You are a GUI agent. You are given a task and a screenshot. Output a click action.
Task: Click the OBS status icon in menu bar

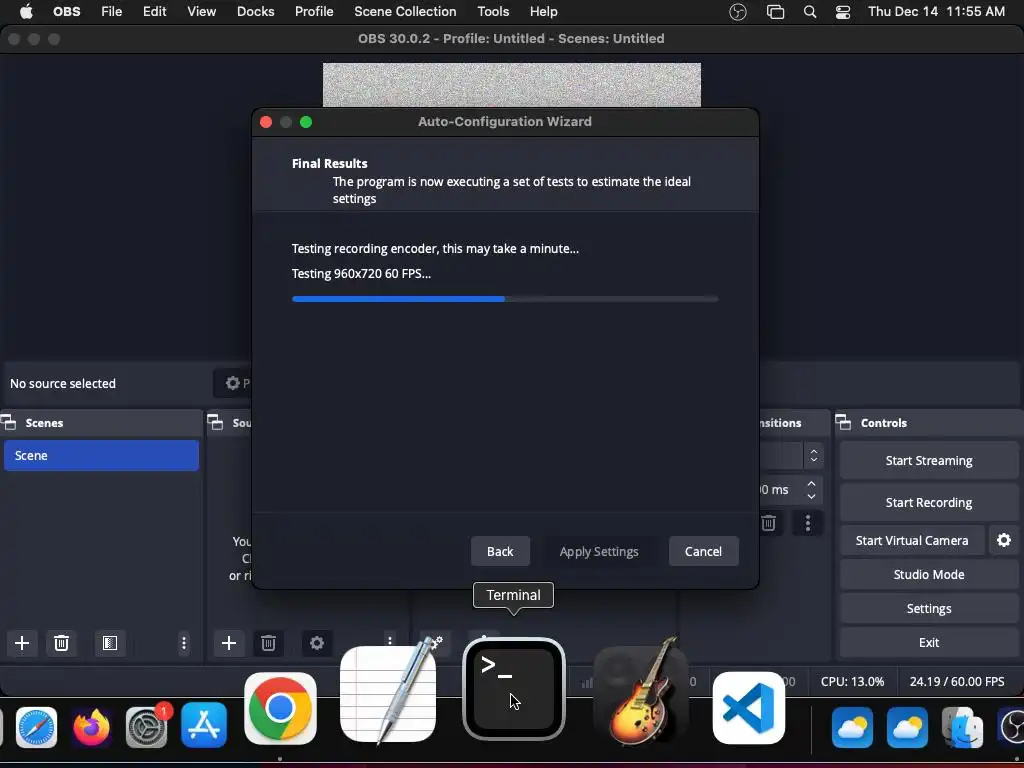(x=738, y=12)
